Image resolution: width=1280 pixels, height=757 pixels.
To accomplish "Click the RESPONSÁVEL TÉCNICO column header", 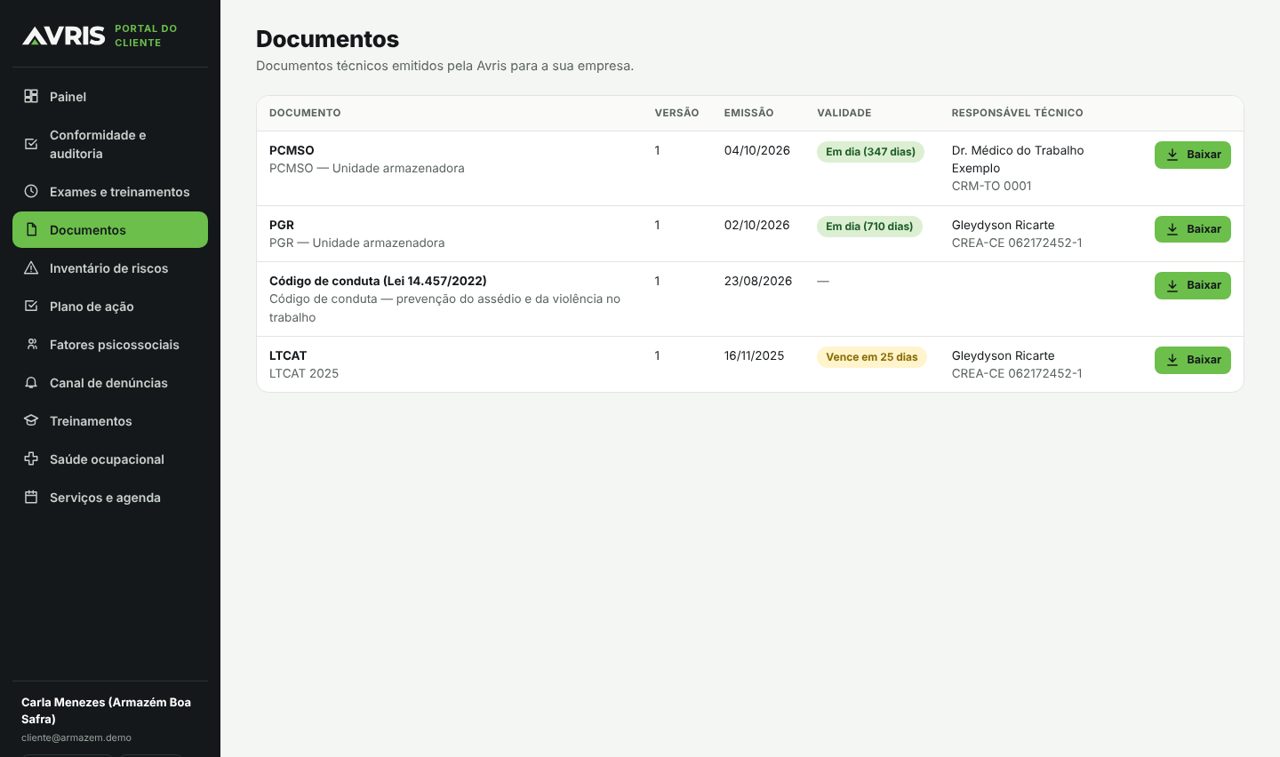I will point(1017,113).
